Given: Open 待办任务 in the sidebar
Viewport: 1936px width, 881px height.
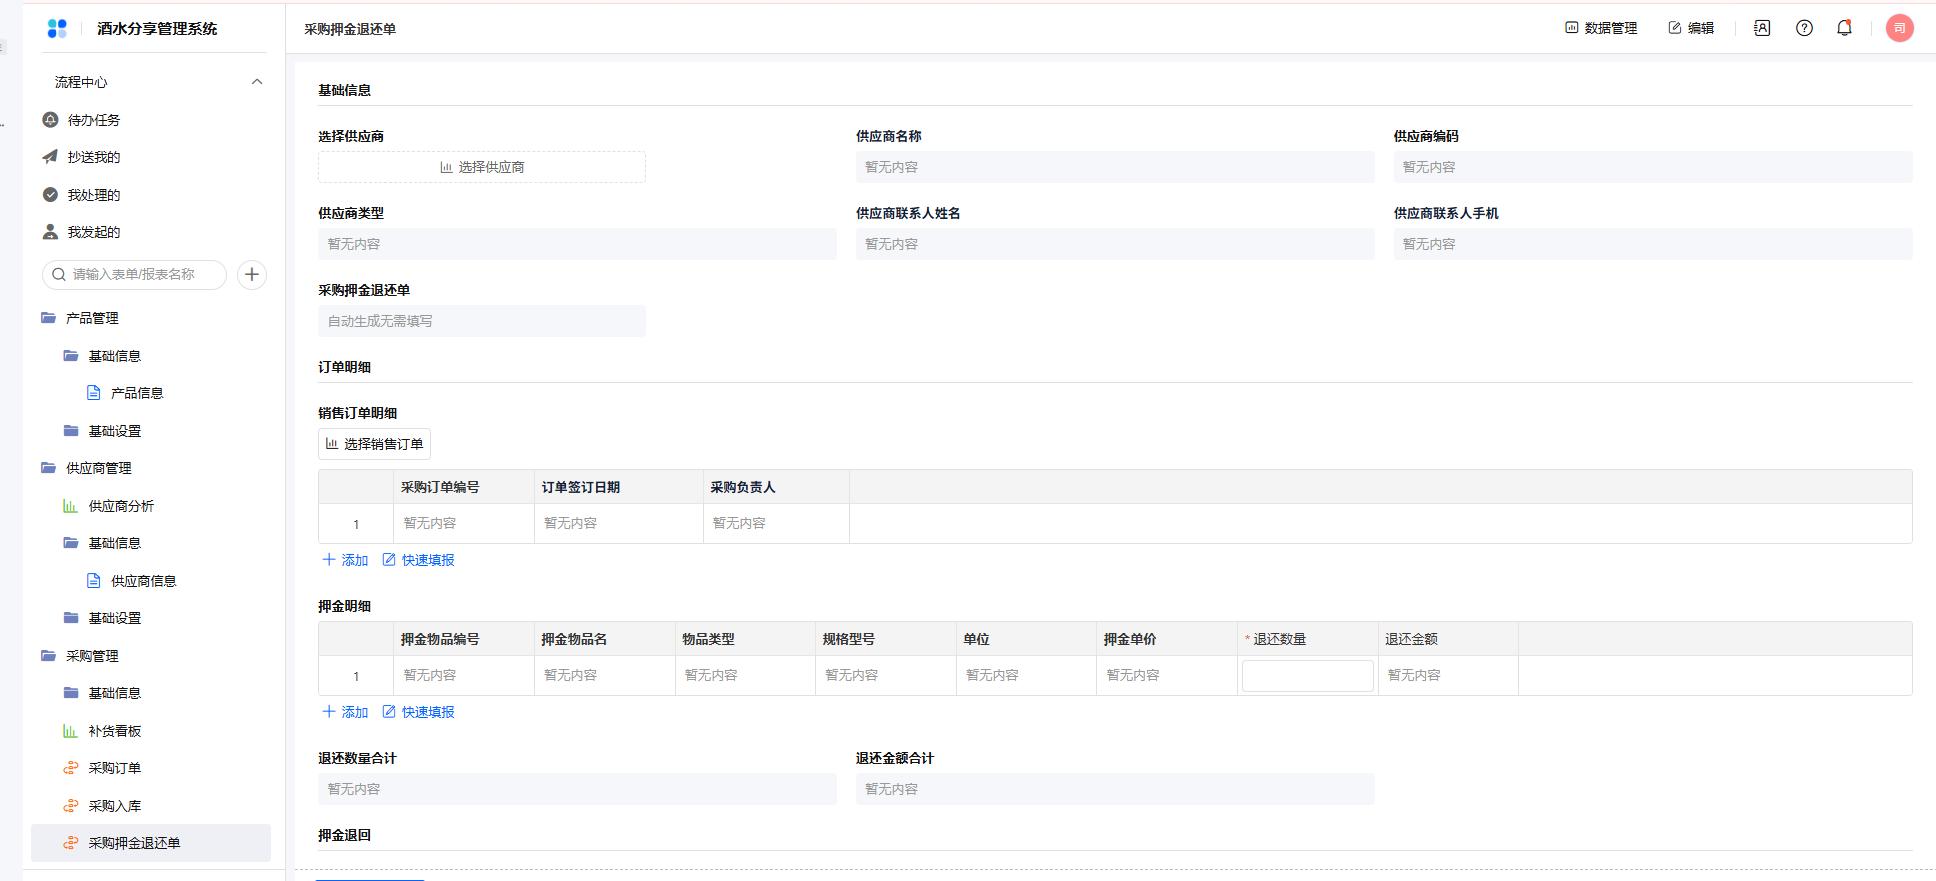Looking at the screenshot, I should click(x=151, y=120).
